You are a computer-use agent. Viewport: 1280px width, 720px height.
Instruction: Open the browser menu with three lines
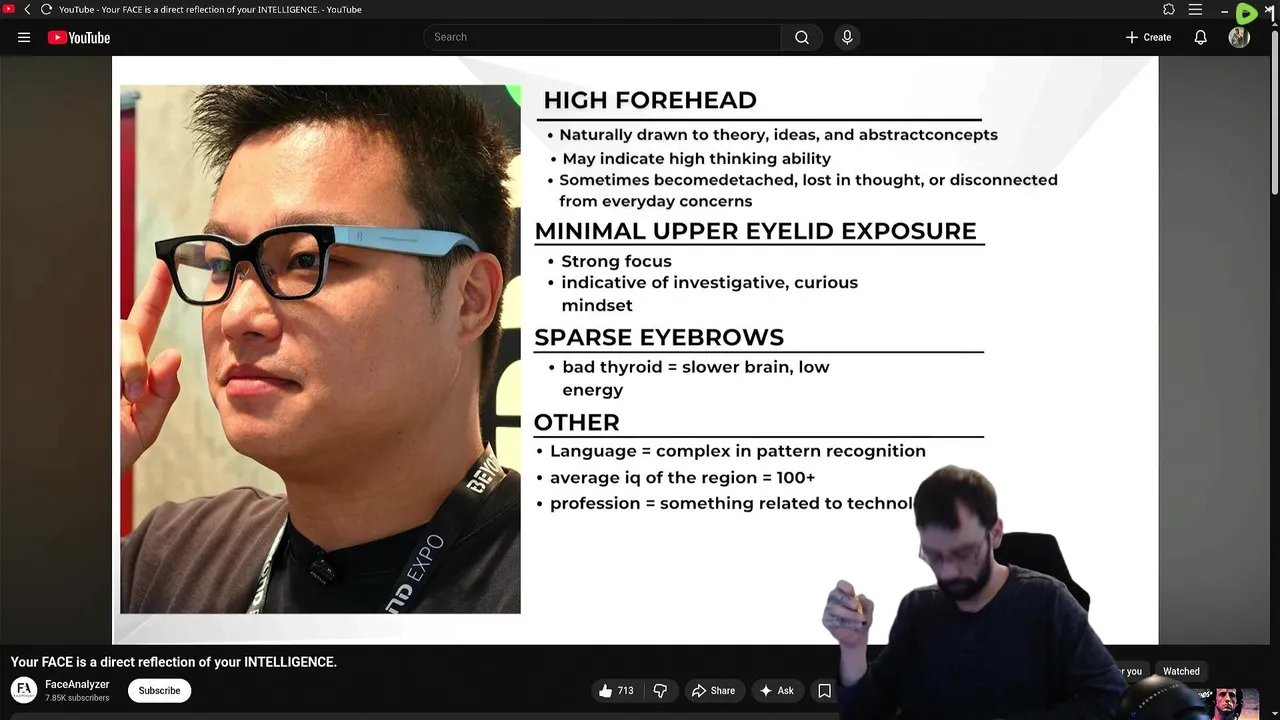point(1195,9)
